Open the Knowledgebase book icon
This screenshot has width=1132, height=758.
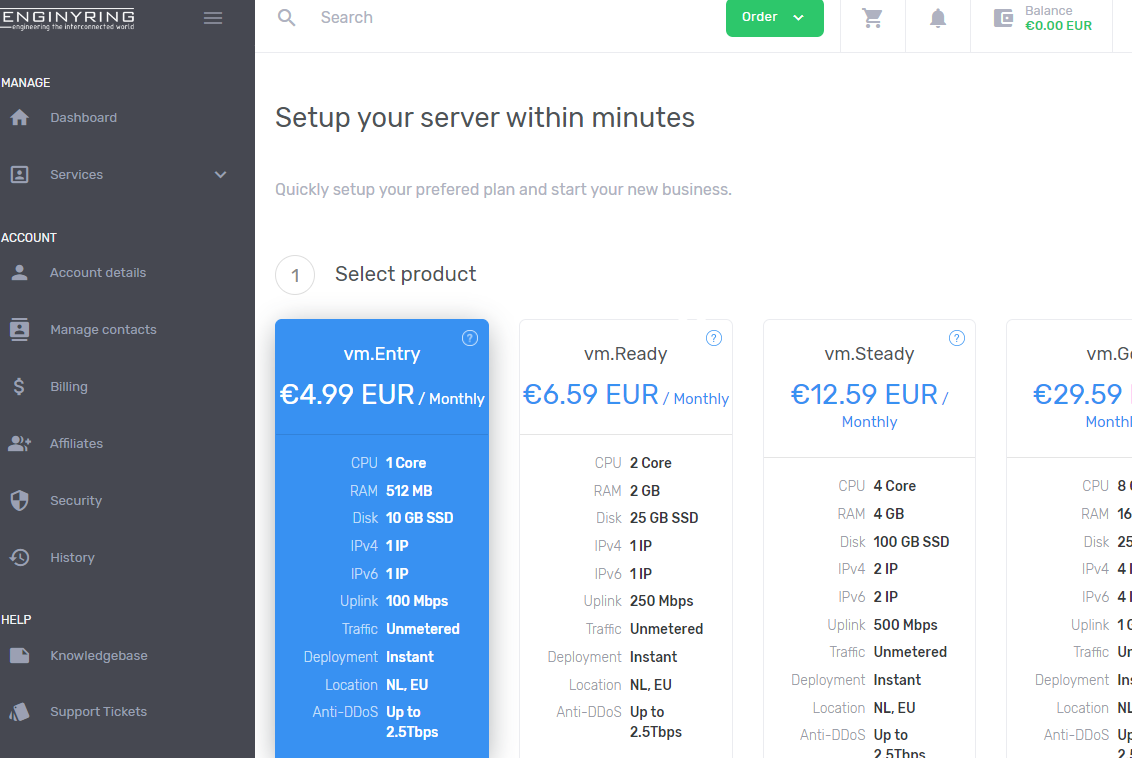tap(21, 654)
